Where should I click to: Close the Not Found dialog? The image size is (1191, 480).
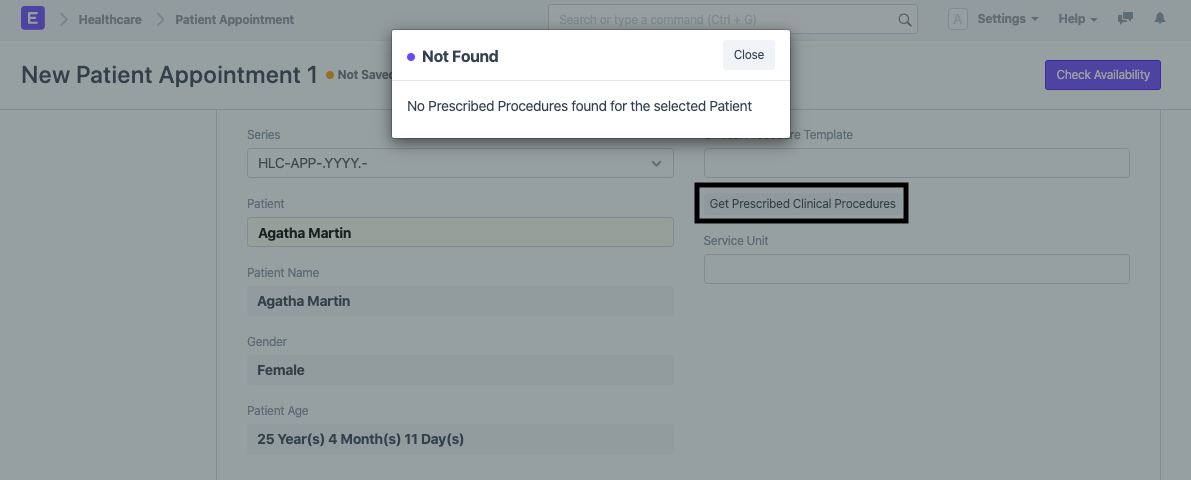pyautogui.click(x=749, y=55)
